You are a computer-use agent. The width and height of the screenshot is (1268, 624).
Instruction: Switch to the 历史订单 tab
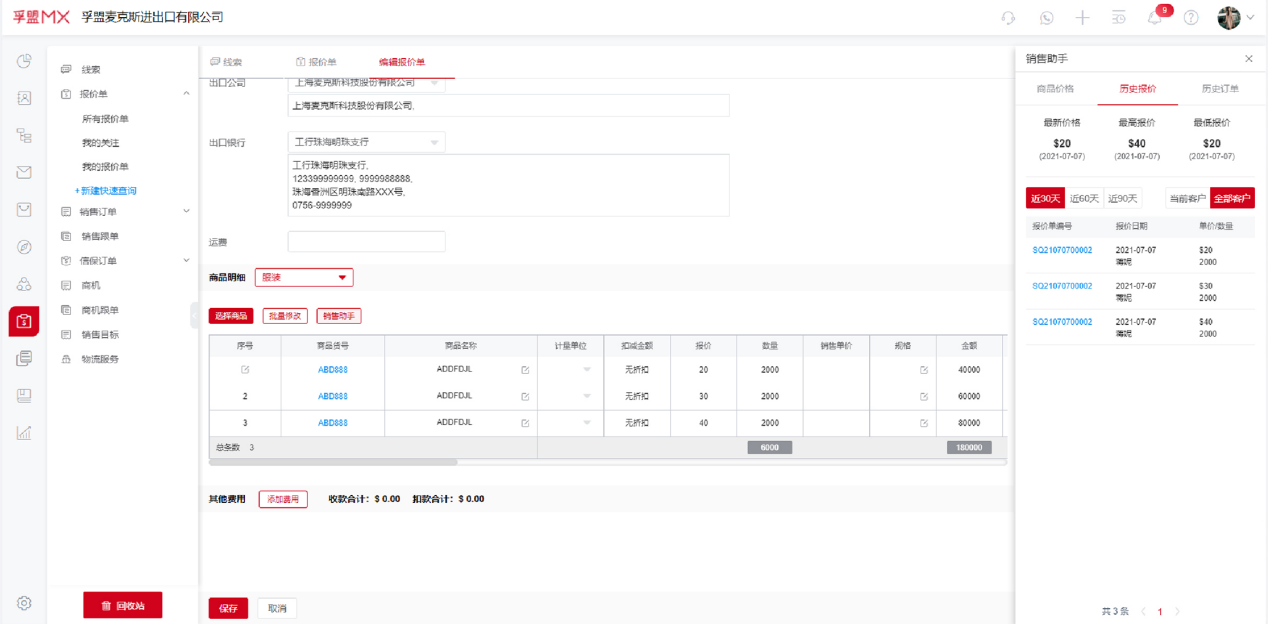pos(1219,89)
